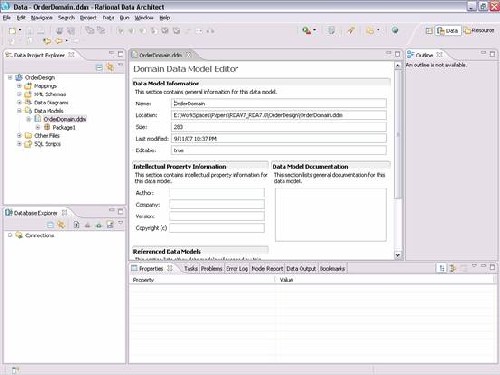
Task: Click the Copyright input field
Action: point(217,228)
